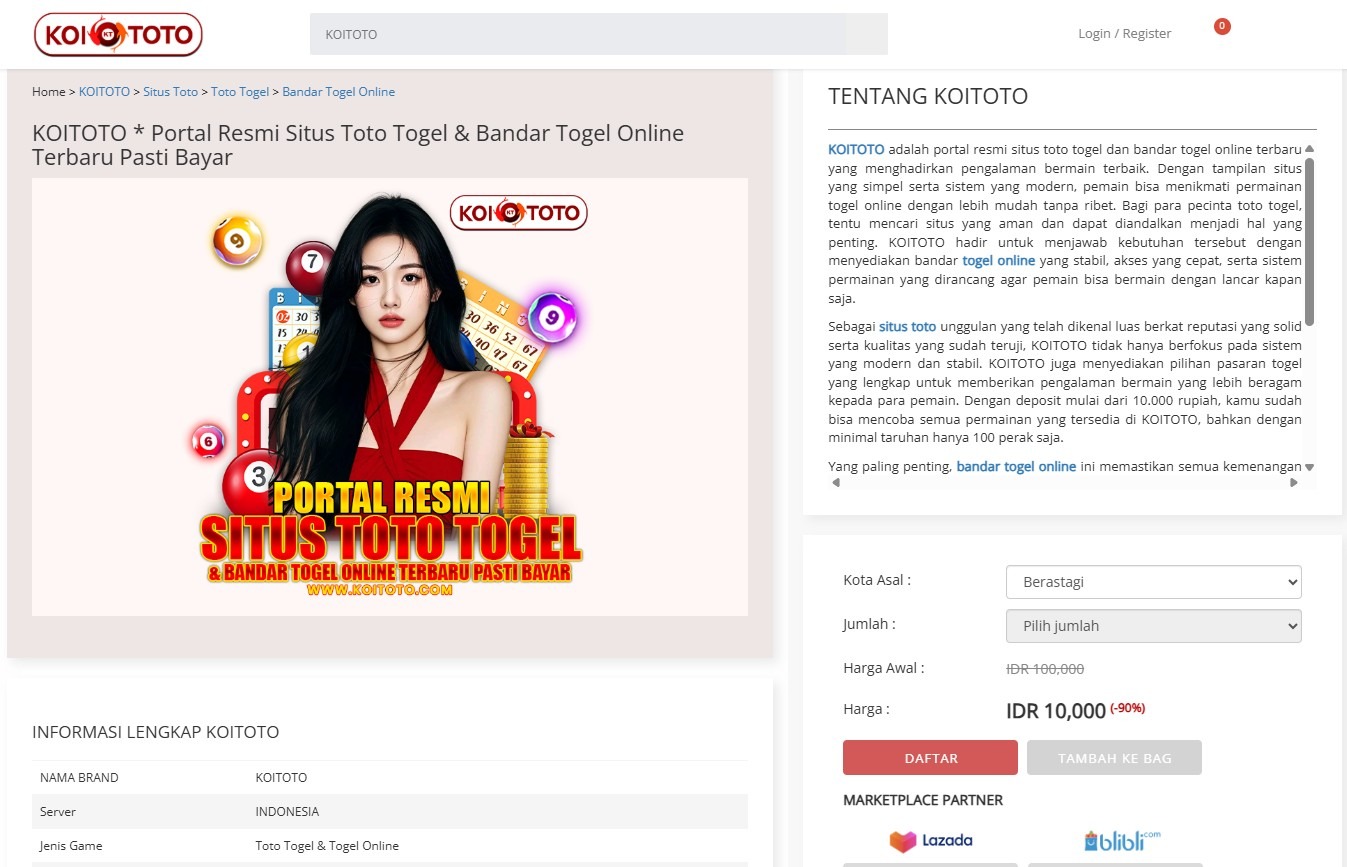Click the bandar togel online link near the bottom
The width and height of the screenshot is (1347, 867).
tap(1015, 466)
